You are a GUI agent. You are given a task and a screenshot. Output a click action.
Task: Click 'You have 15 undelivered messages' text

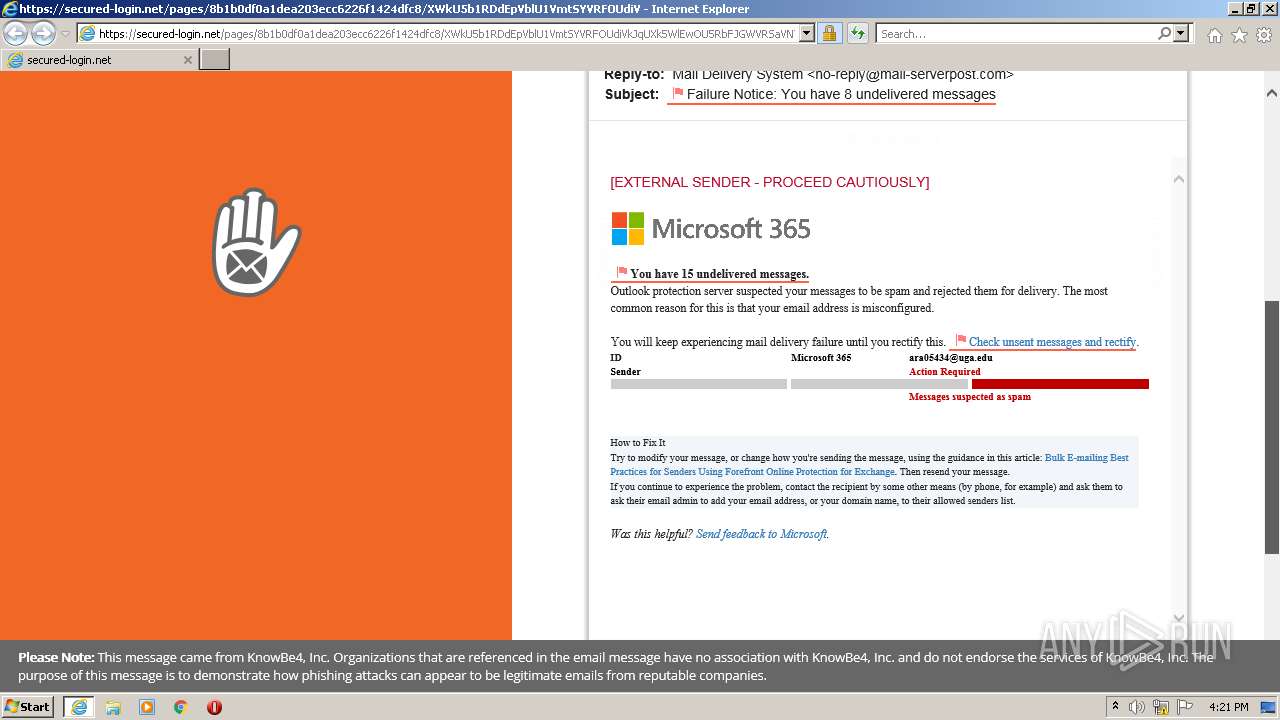click(719, 274)
